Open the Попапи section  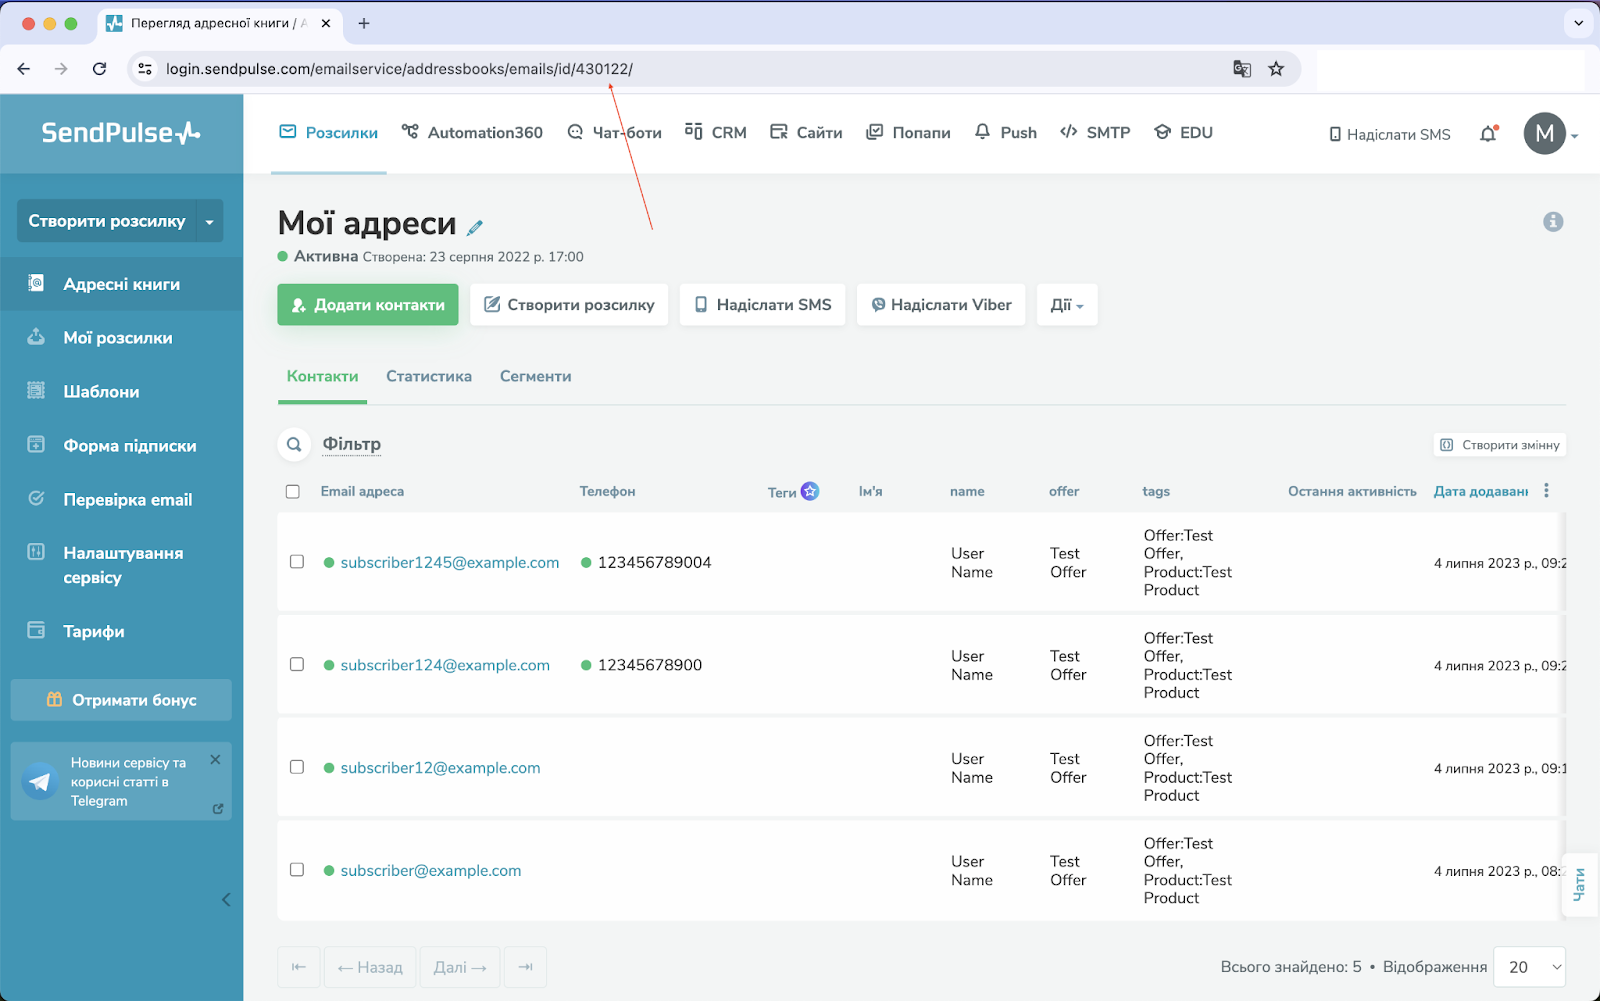[908, 133]
